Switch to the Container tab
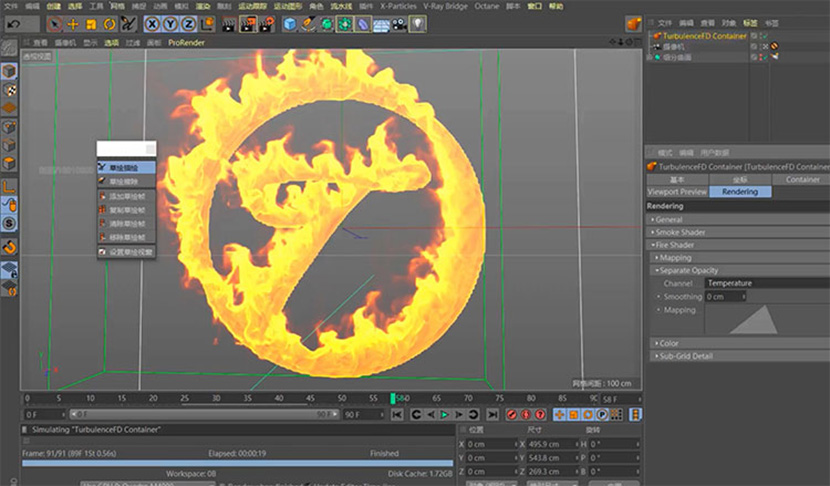Screen dimensions: 830x486 click(801, 179)
